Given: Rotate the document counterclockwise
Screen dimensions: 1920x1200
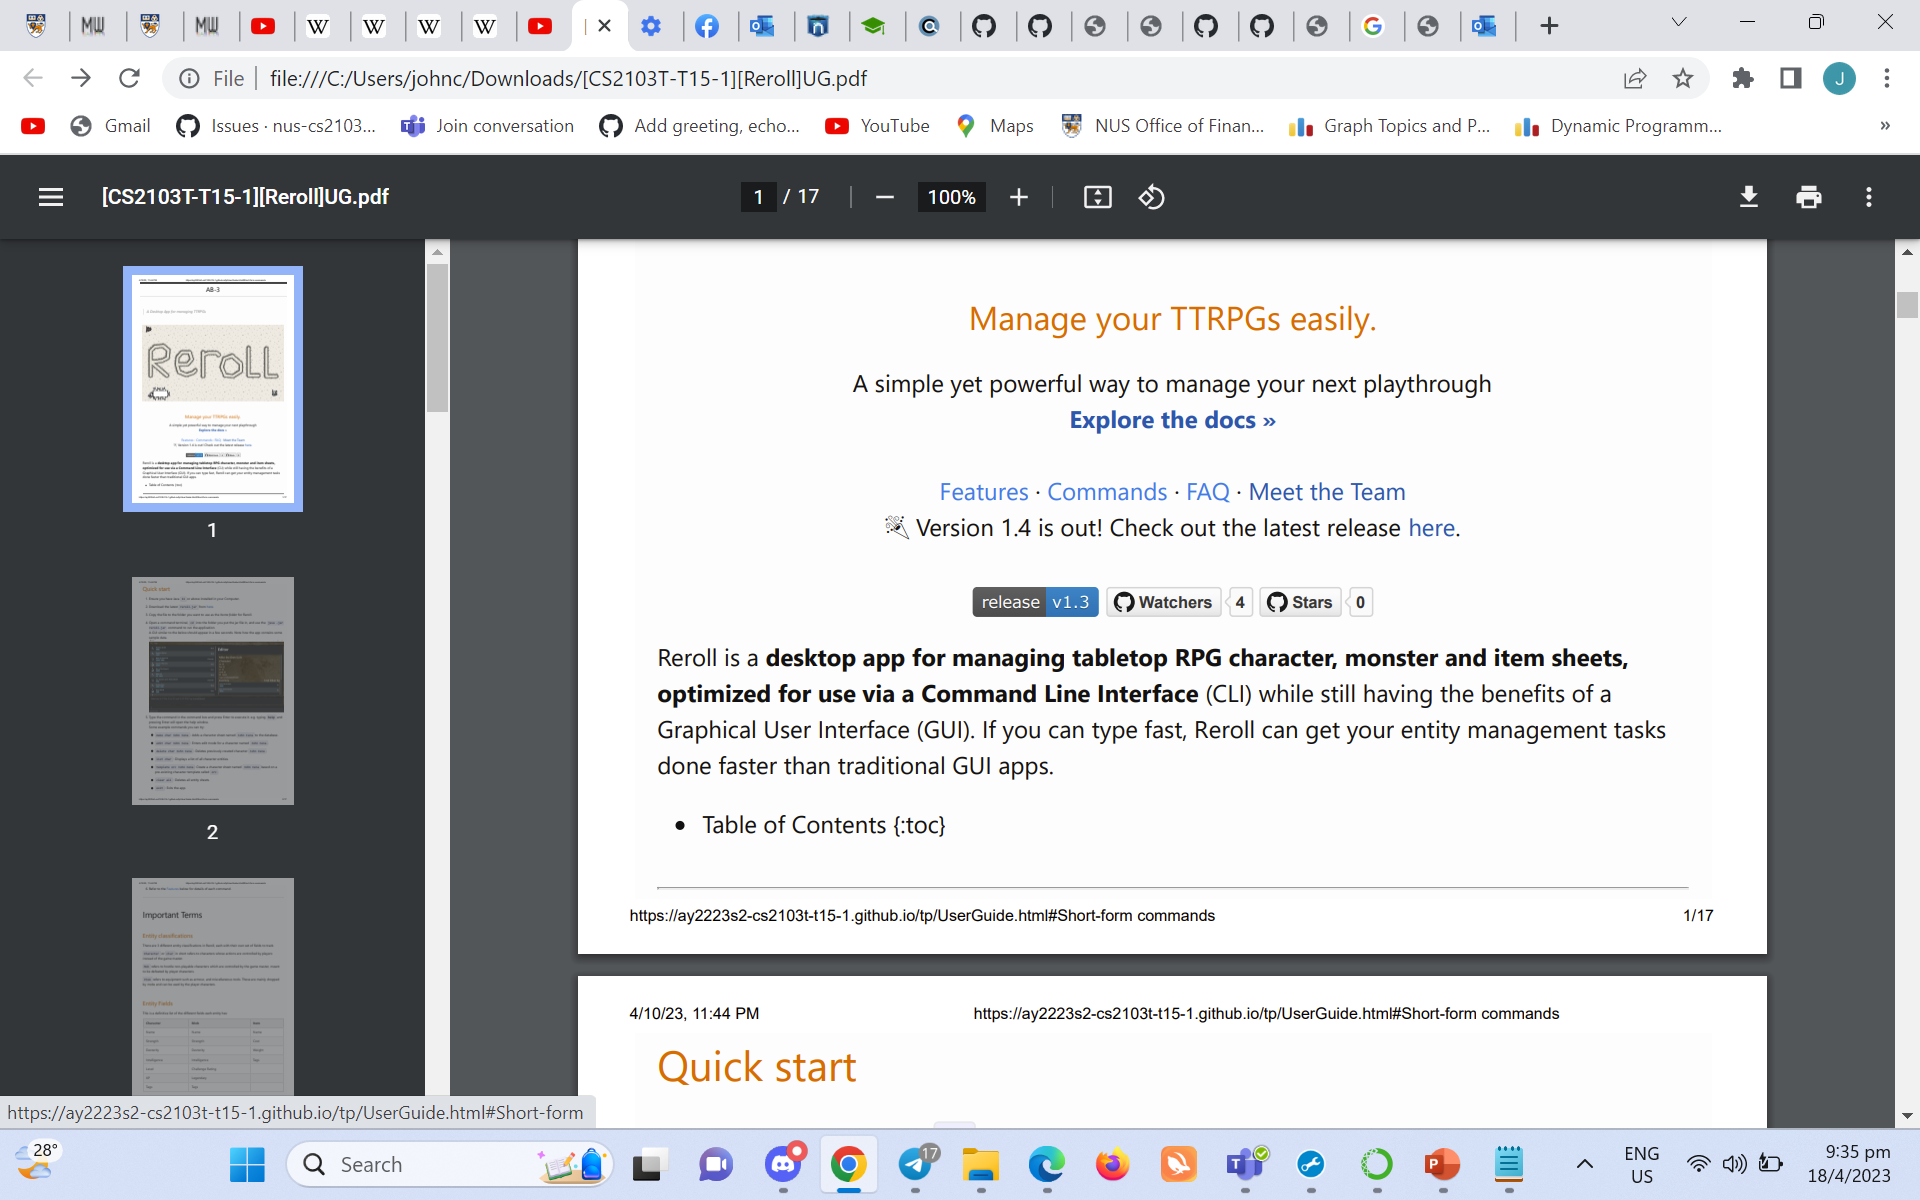Looking at the screenshot, I should (x=1151, y=197).
